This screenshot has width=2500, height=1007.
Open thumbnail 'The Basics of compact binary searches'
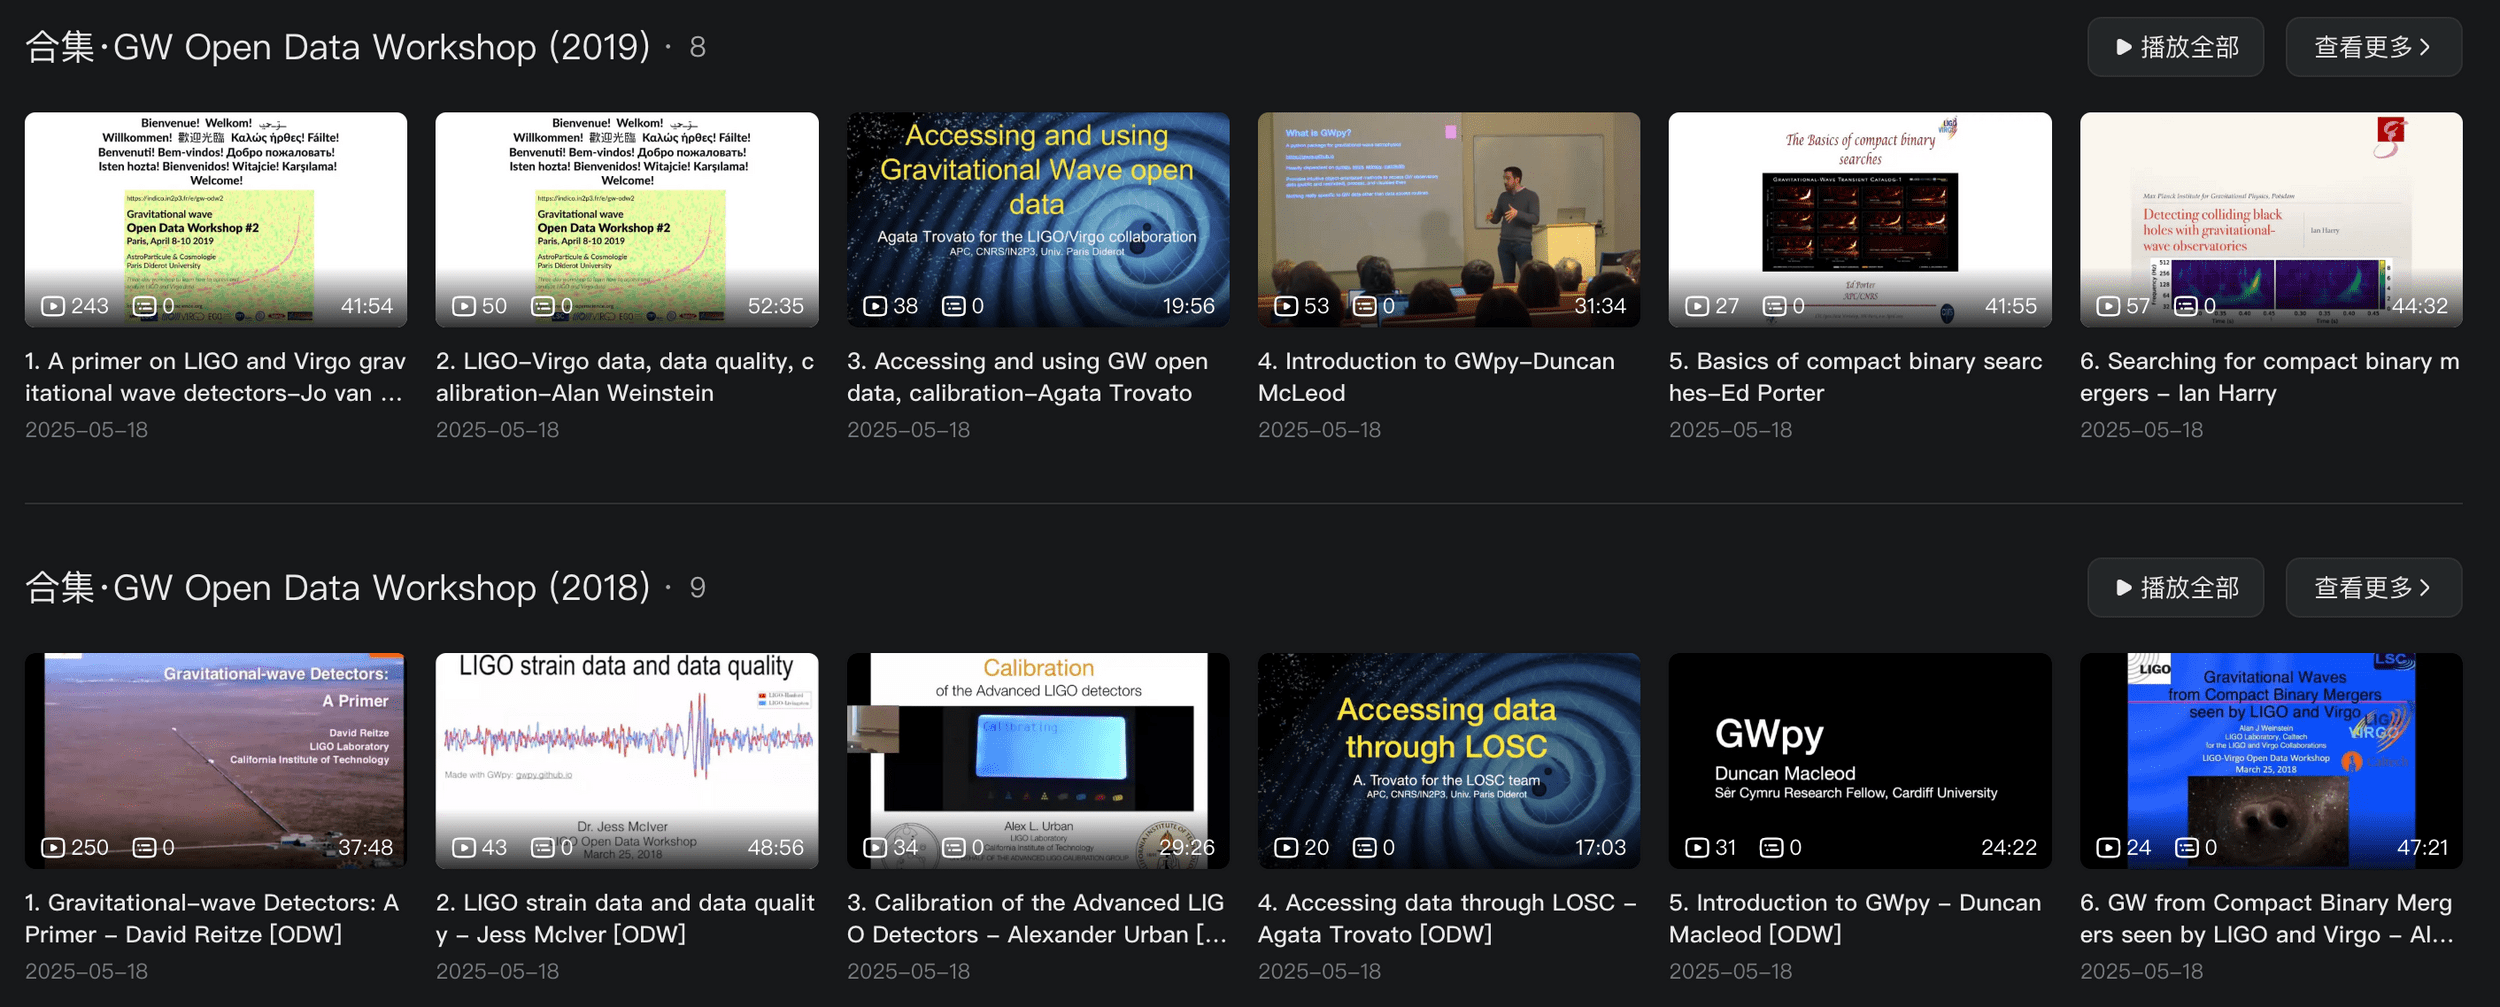coord(1860,219)
